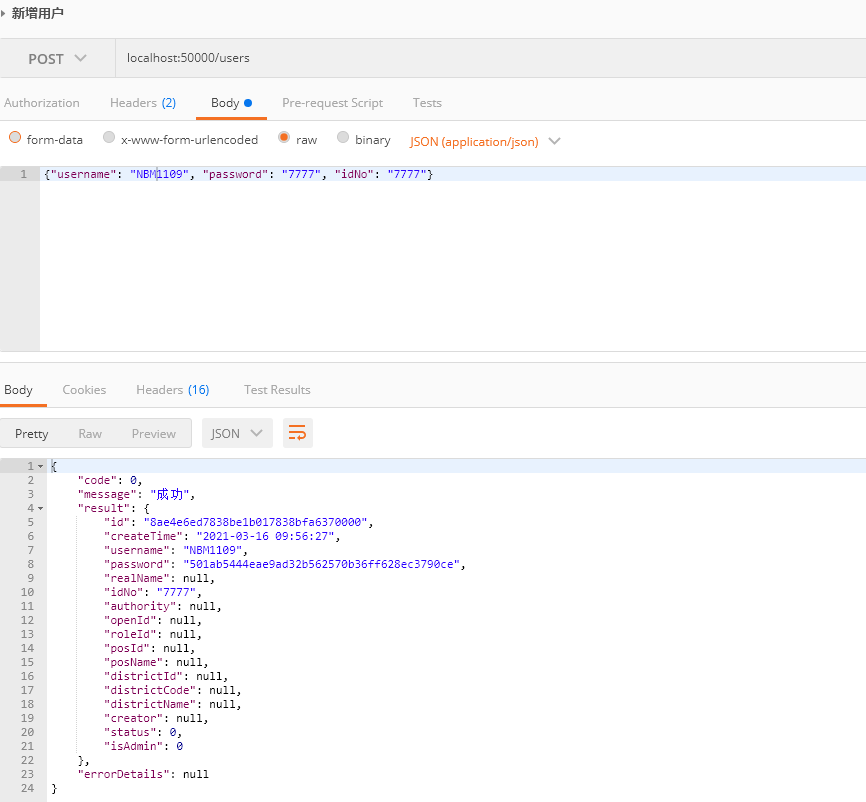
Task: Click the "id" value in response
Action: (x=255, y=522)
